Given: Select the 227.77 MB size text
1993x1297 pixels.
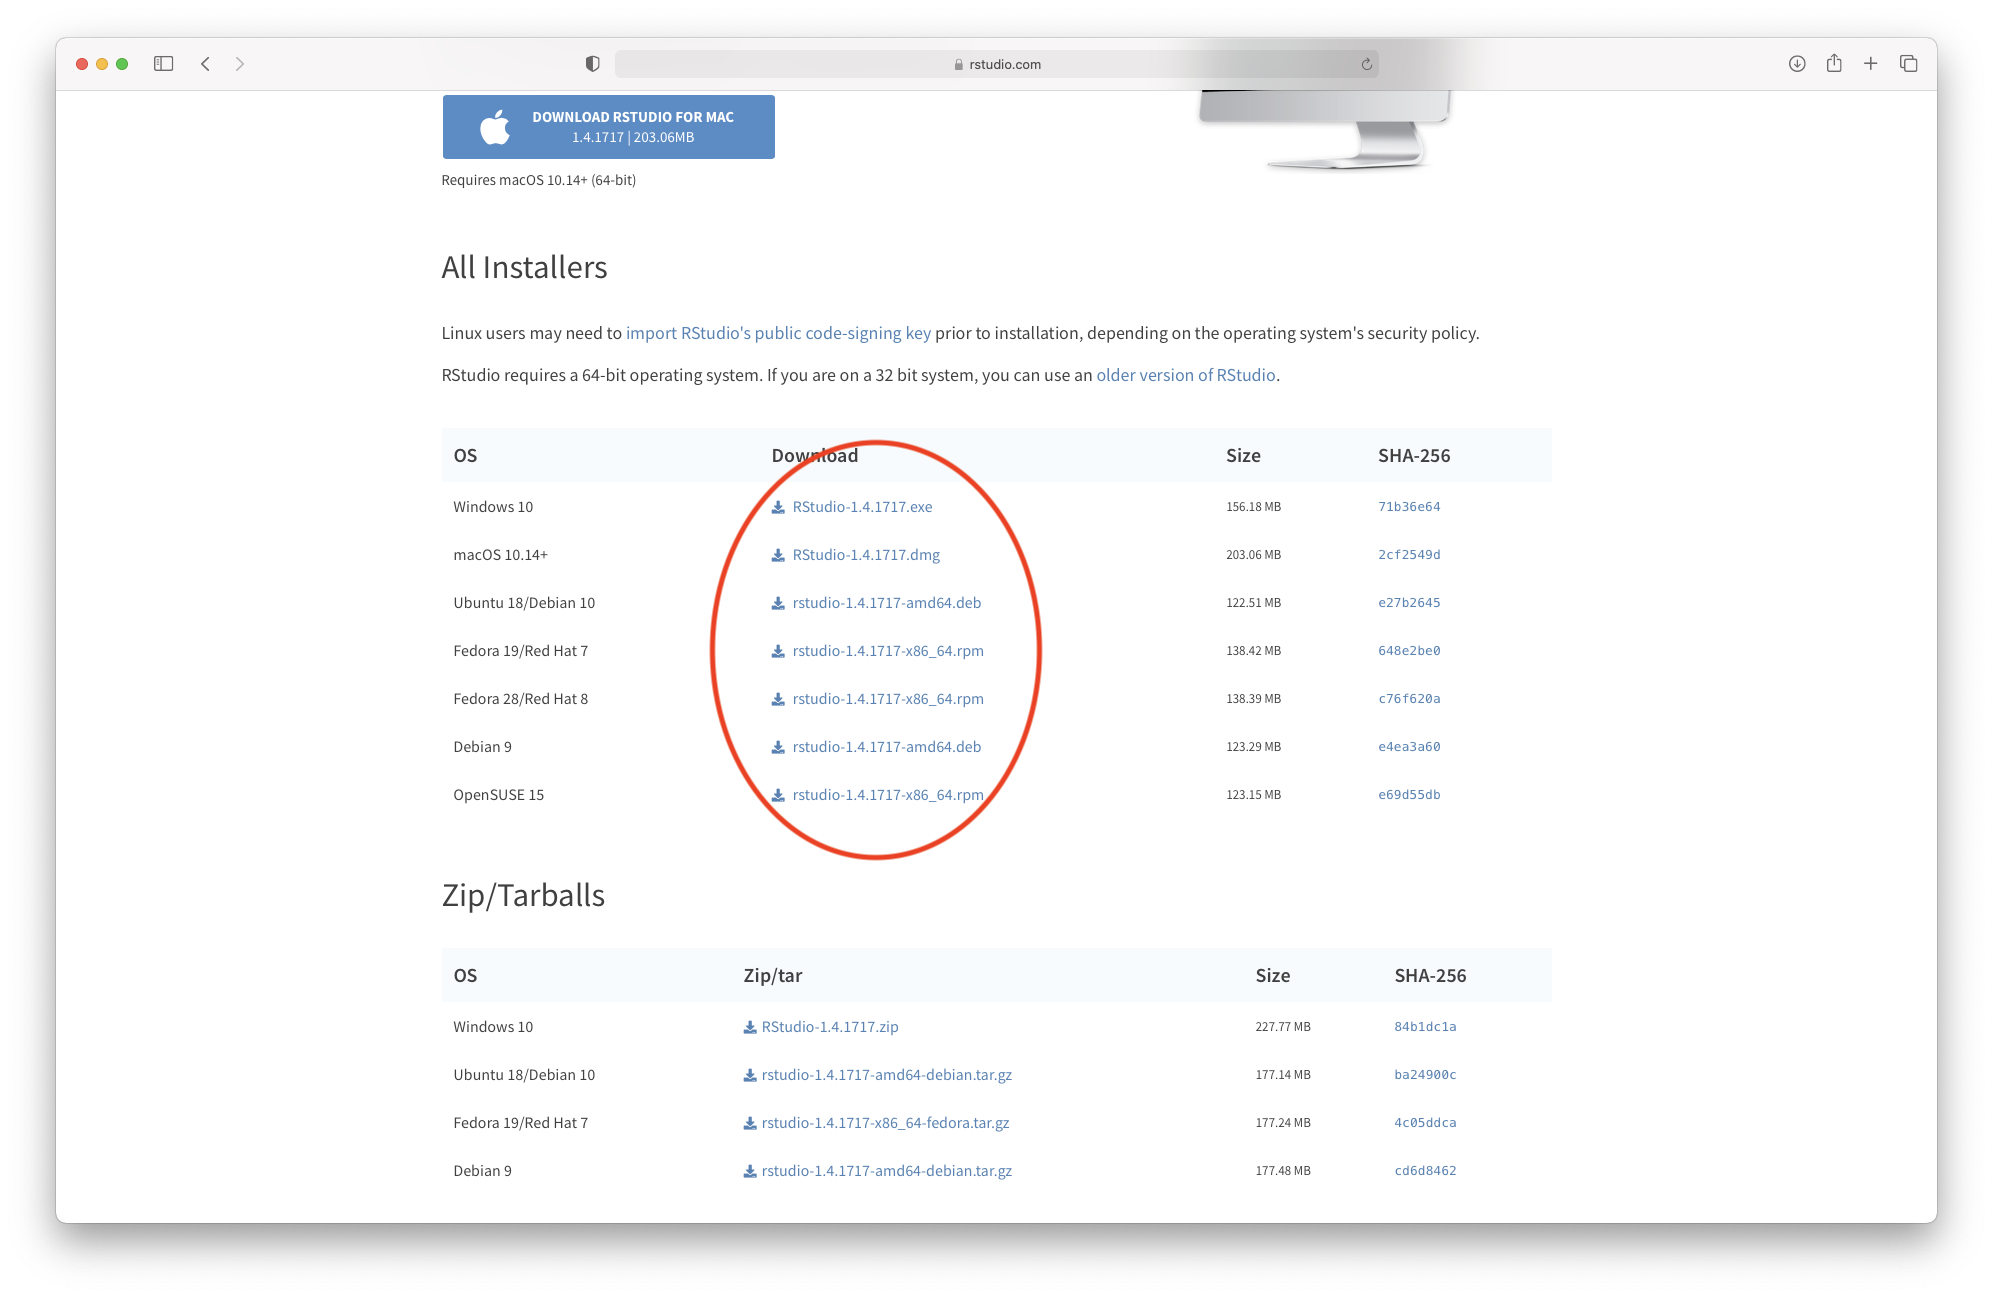Looking at the screenshot, I should (x=1283, y=1027).
